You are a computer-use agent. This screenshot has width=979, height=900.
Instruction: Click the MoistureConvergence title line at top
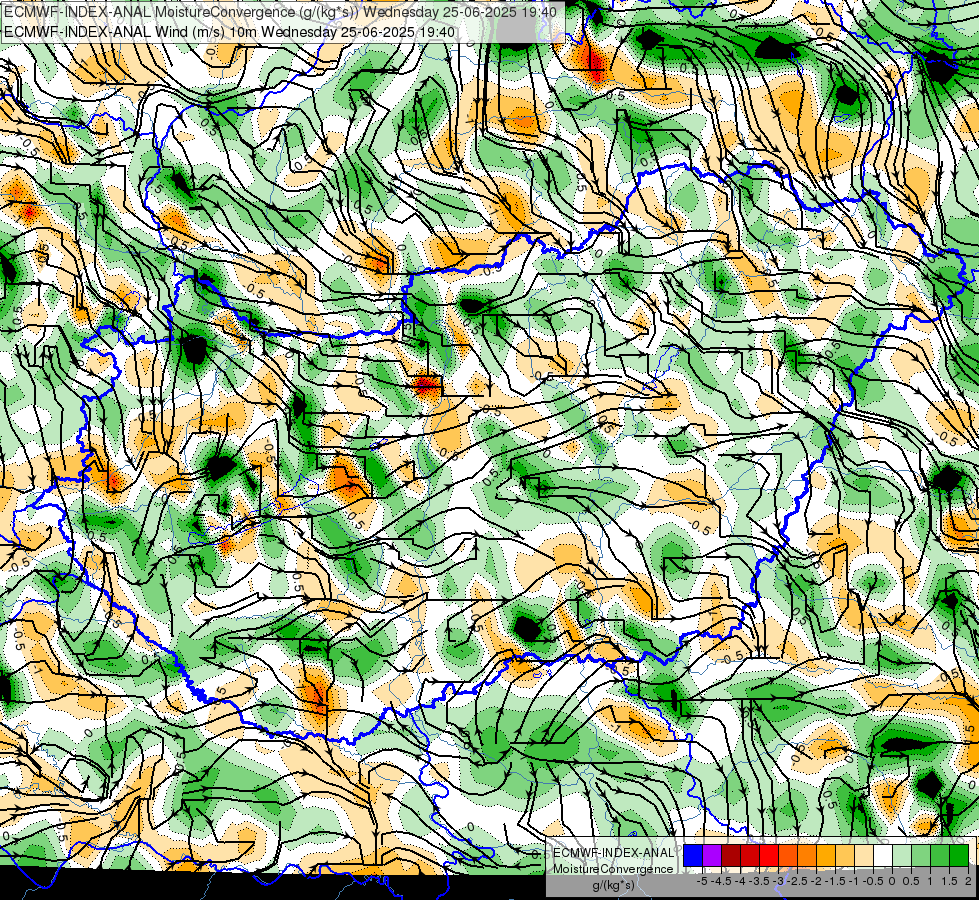point(281,12)
